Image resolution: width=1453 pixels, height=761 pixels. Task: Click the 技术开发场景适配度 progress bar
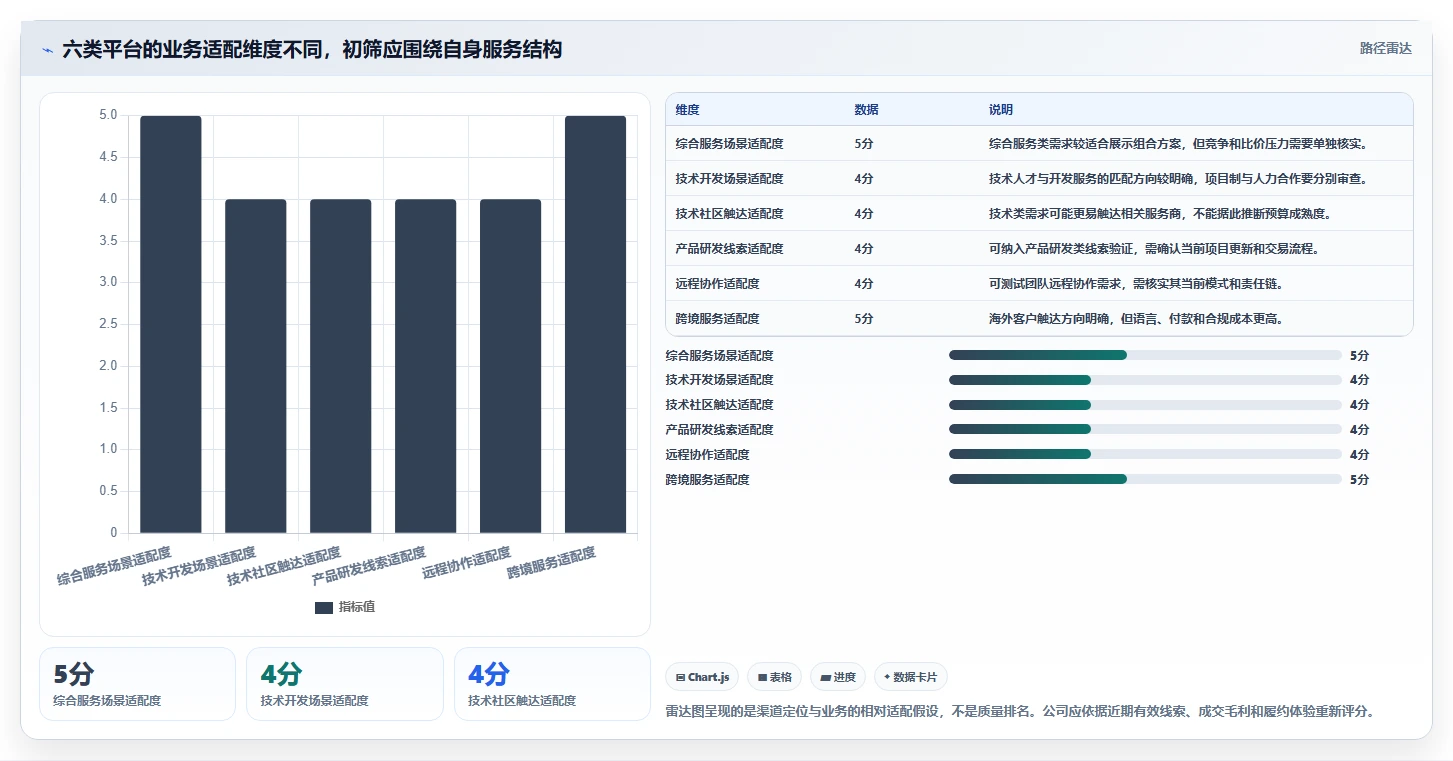tap(1145, 380)
